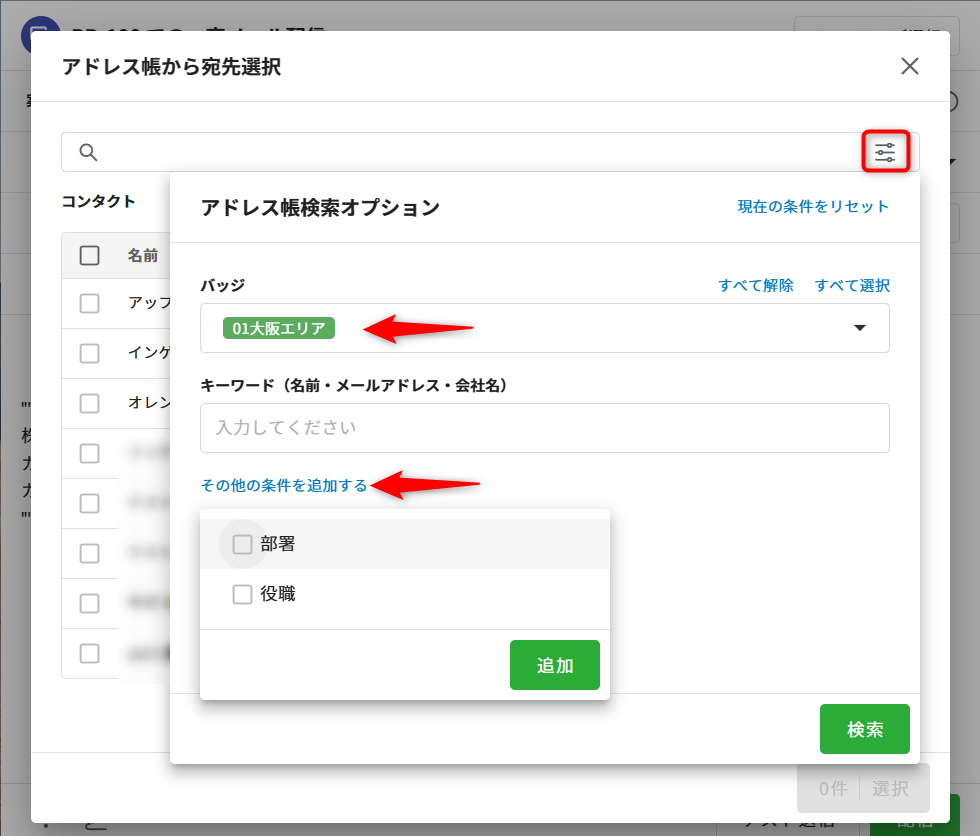Click the search filter options slider icon
Screen dimensions: 980x836
point(885,152)
